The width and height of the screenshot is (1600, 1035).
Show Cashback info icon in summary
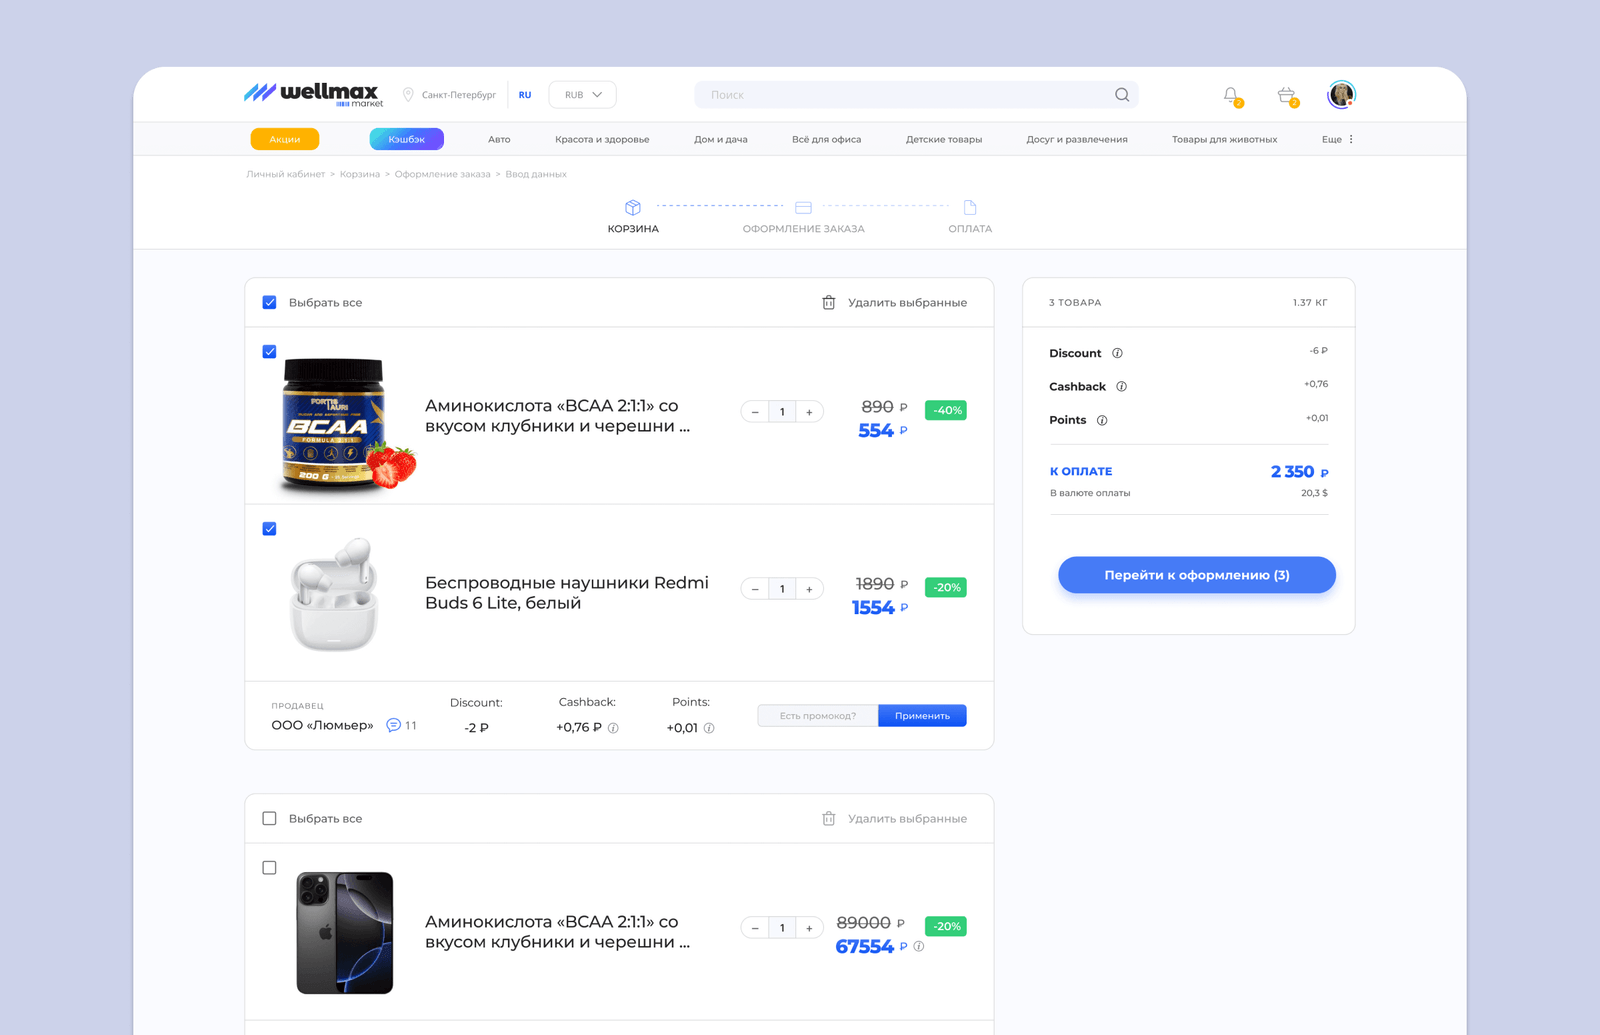[1121, 387]
